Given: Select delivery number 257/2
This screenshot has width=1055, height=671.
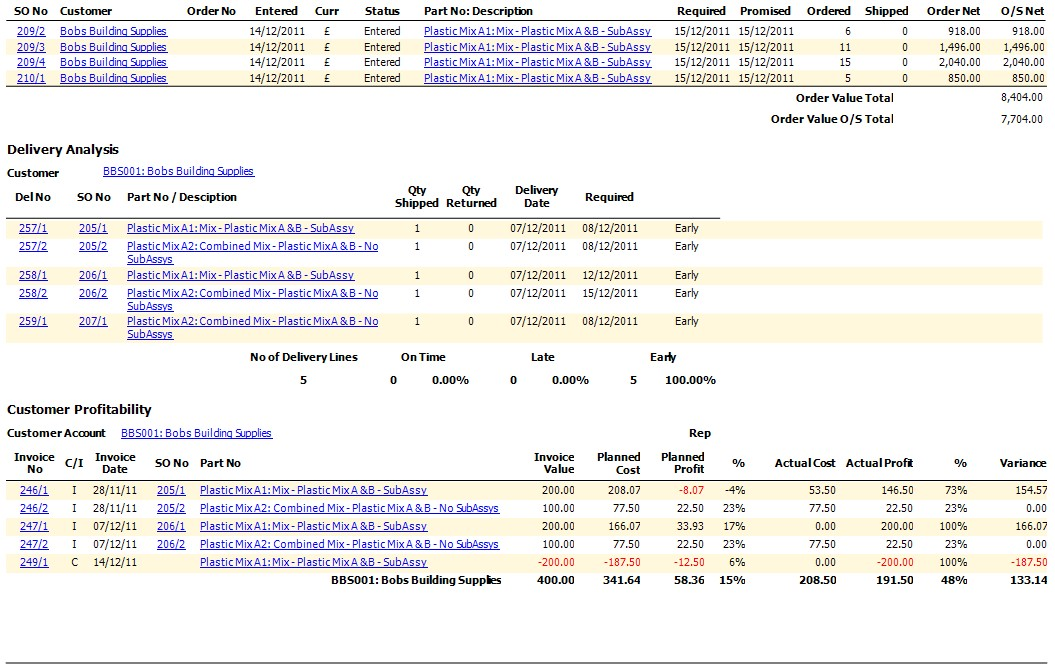Looking at the screenshot, I should click(33, 246).
